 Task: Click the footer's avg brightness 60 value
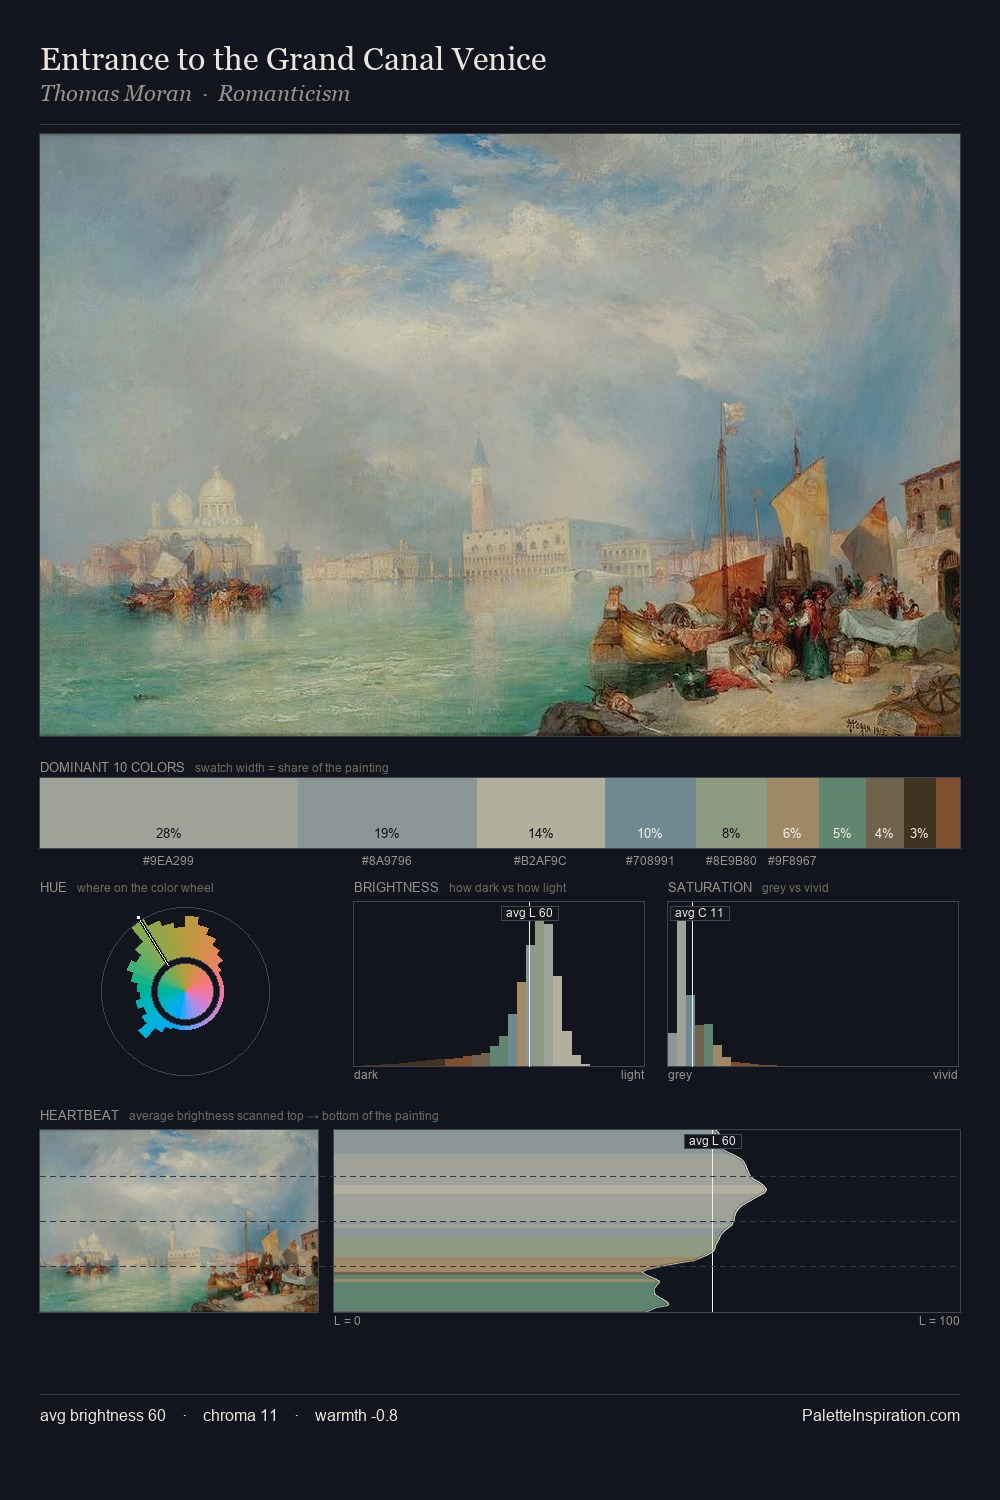(x=103, y=1415)
